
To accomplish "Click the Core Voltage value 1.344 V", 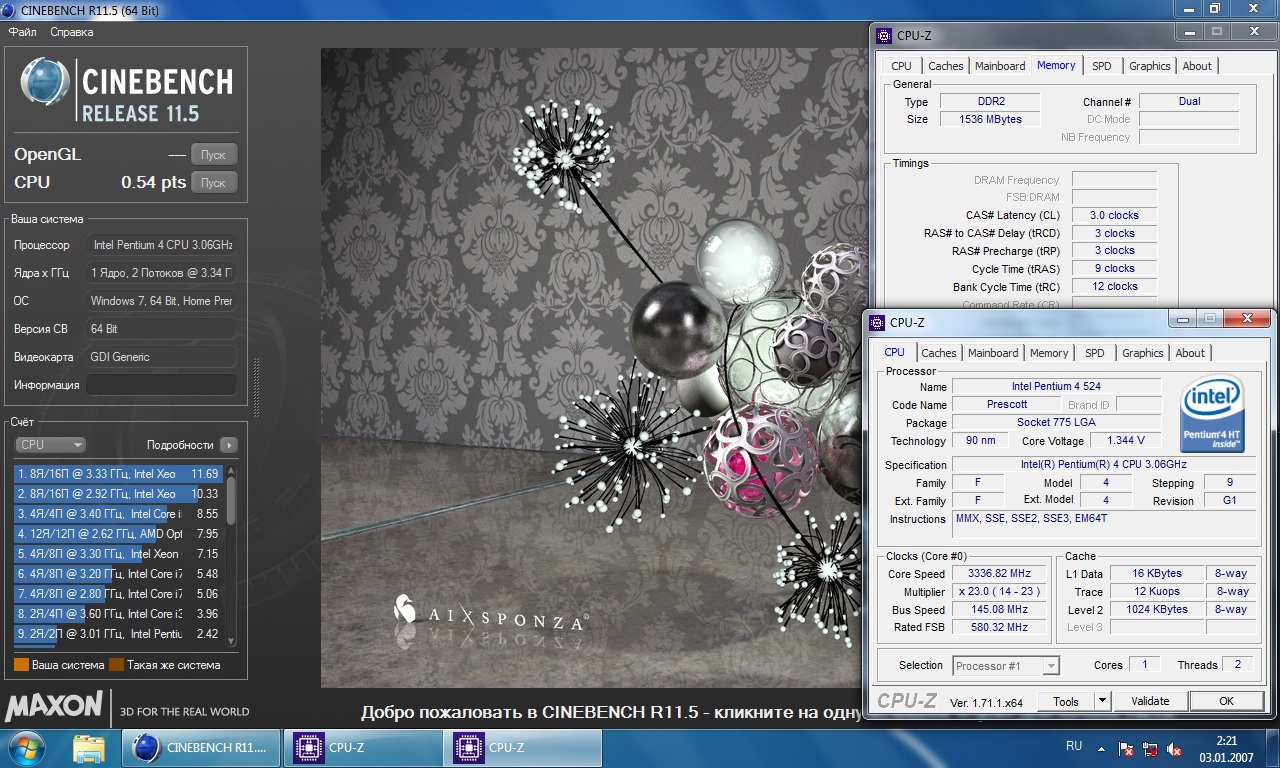I will click(1126, 440).
